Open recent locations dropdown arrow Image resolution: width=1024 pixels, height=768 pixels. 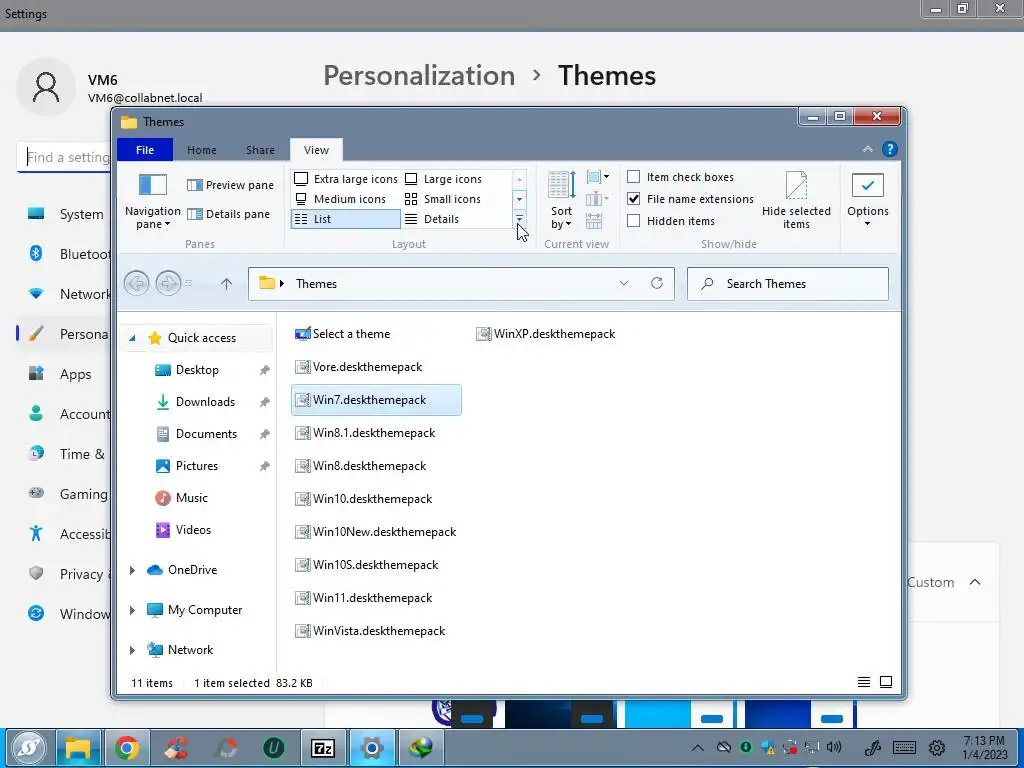point(189,283)
